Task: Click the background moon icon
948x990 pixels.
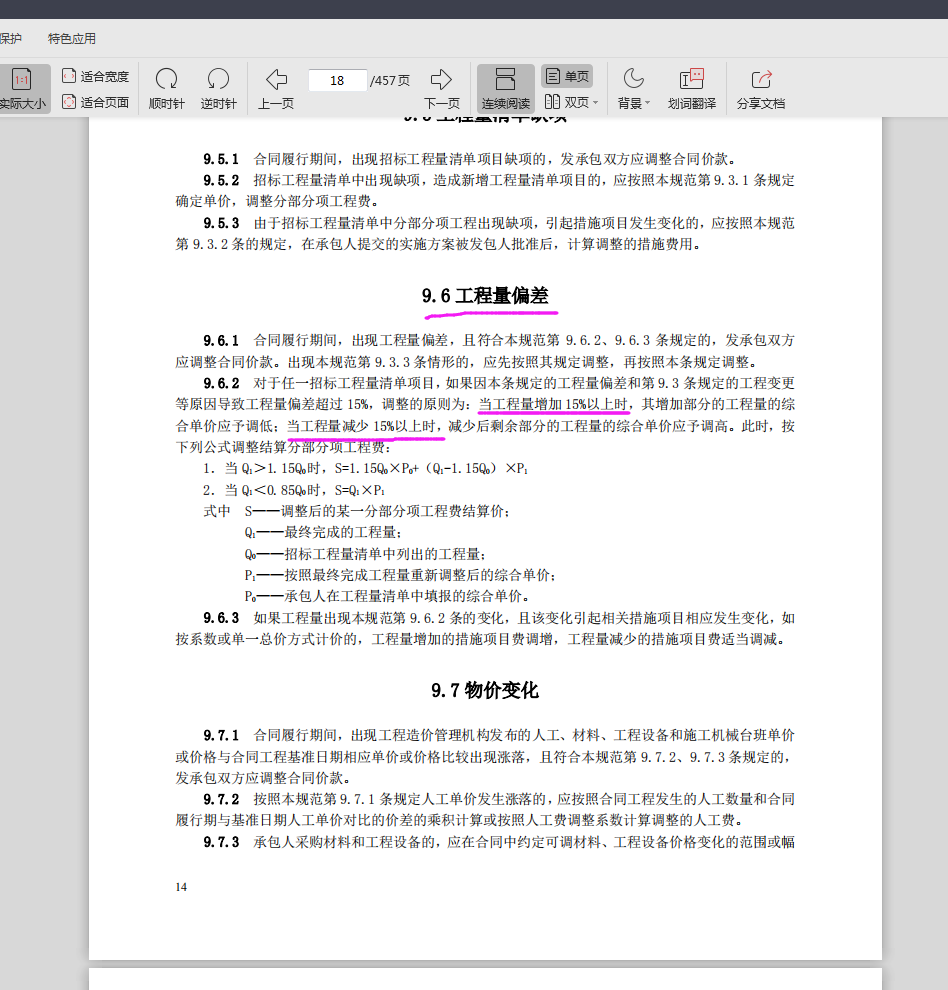Action: (x=633, y=79)
